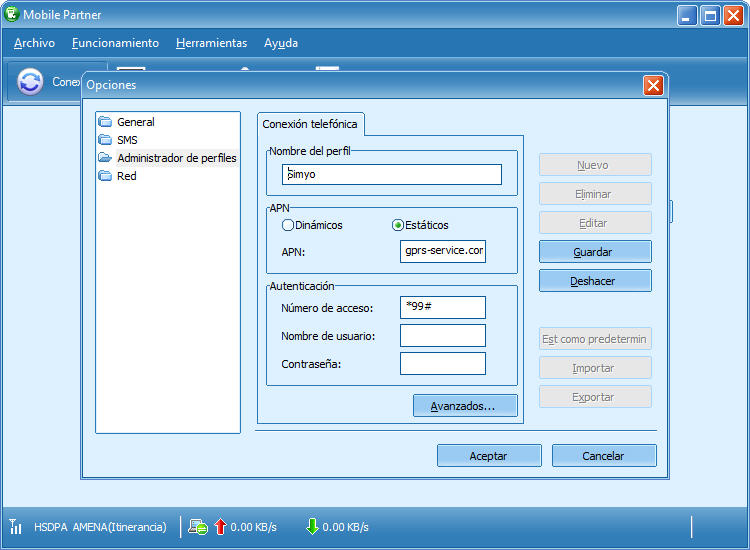Click the green download speed arrow
Screen dimensions: 750x550
(x=312, y=527)
